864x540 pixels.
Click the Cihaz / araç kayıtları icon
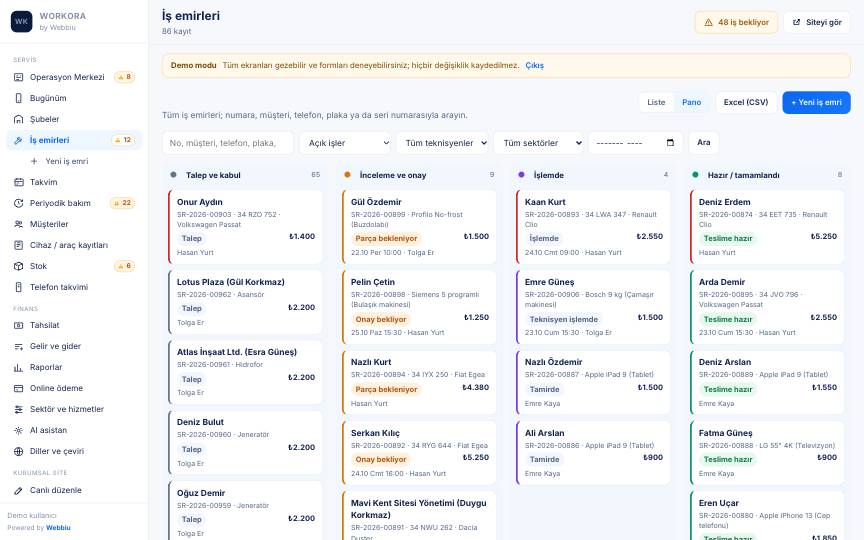18,245
